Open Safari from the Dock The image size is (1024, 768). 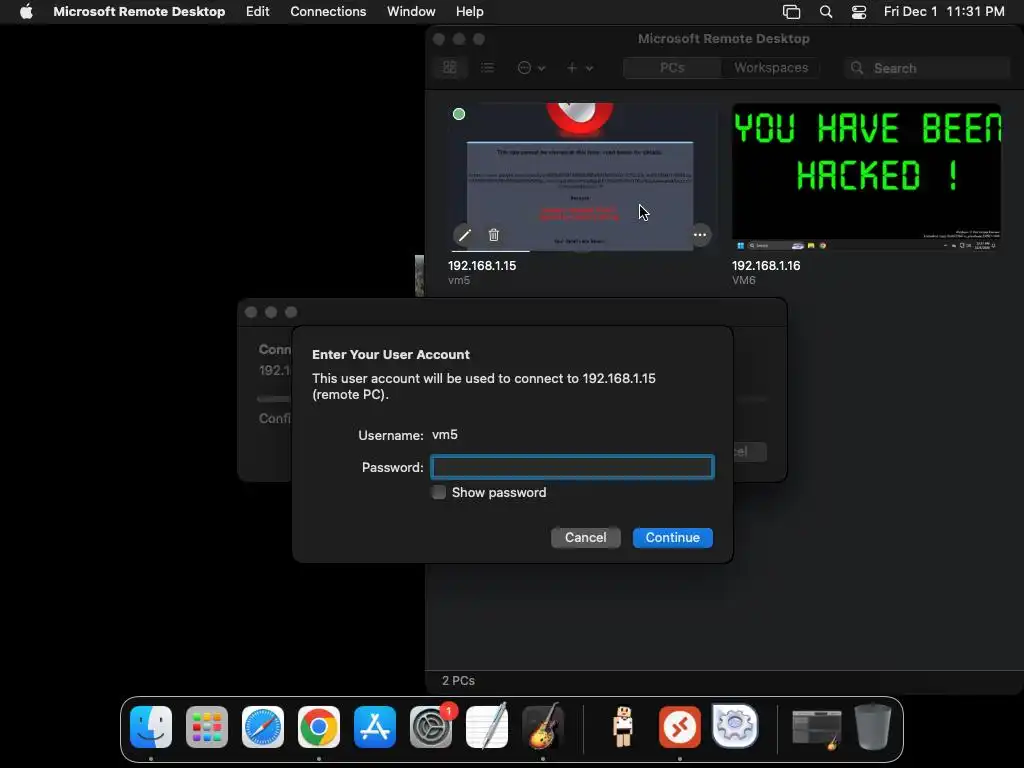pyautogui.click(x=263, y=727)
